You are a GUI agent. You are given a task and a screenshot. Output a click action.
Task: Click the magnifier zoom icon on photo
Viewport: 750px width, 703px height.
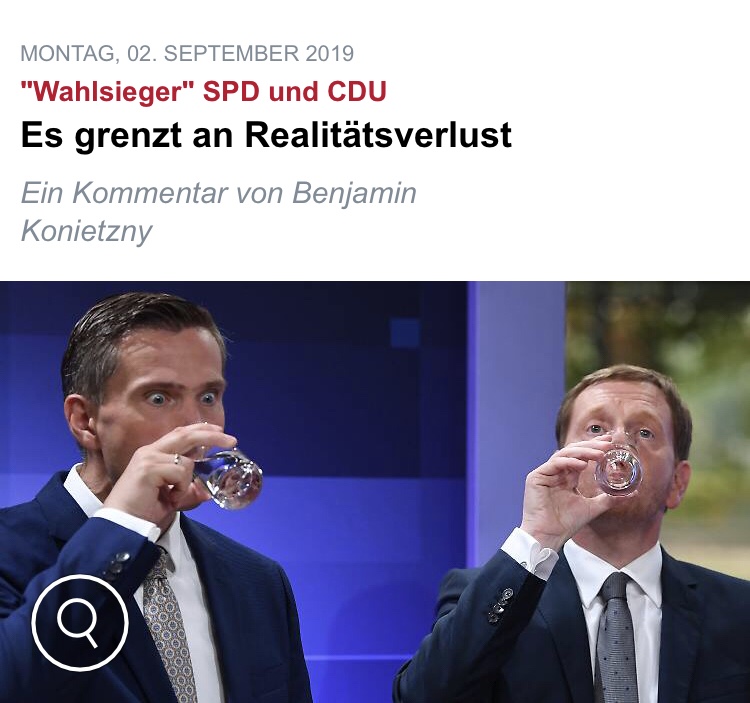click(x=80, y=622)
